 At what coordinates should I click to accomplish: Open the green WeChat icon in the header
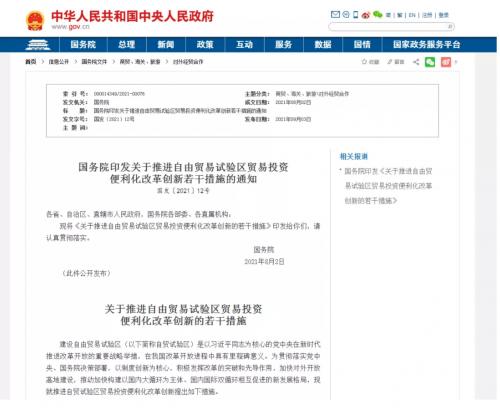pyautogui.click(x=377, y=14)
